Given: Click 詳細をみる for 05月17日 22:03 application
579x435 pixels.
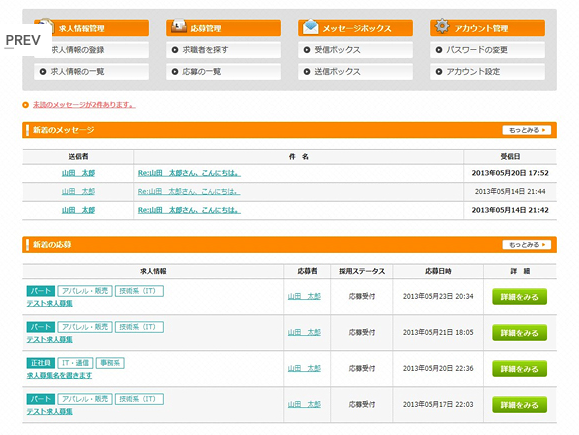Looking at the screenshot, I should coord(519,405).
